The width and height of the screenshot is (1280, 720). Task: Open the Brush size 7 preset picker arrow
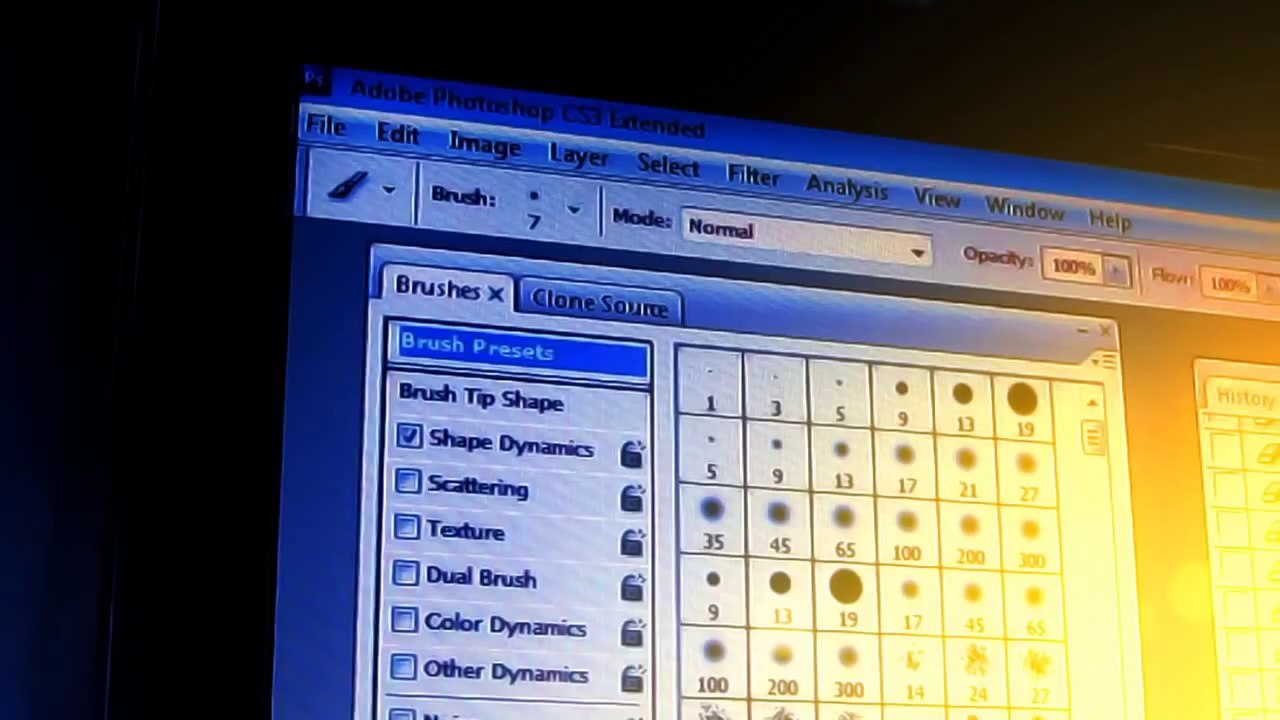pos(573,210)
